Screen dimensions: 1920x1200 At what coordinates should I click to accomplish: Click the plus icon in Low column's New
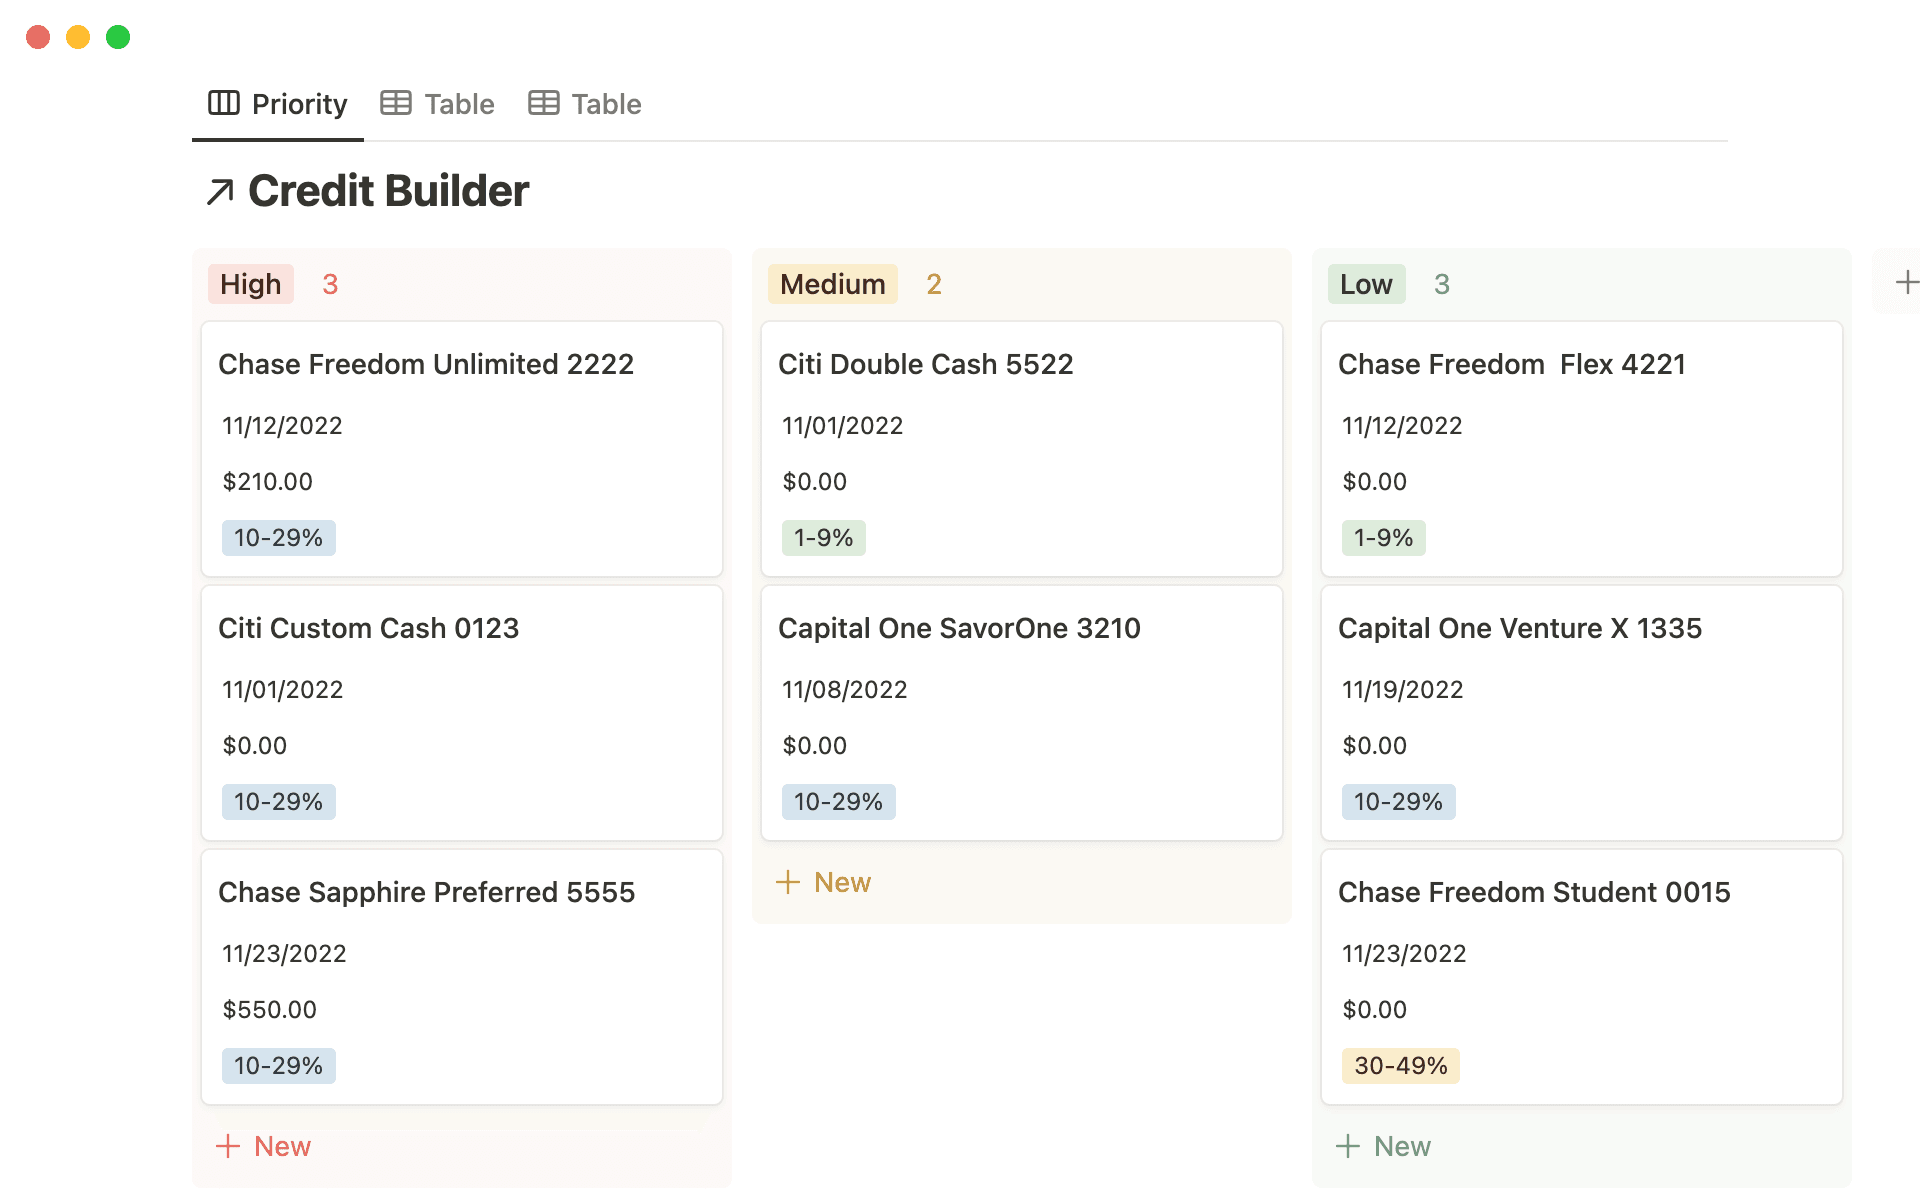1348,1146
